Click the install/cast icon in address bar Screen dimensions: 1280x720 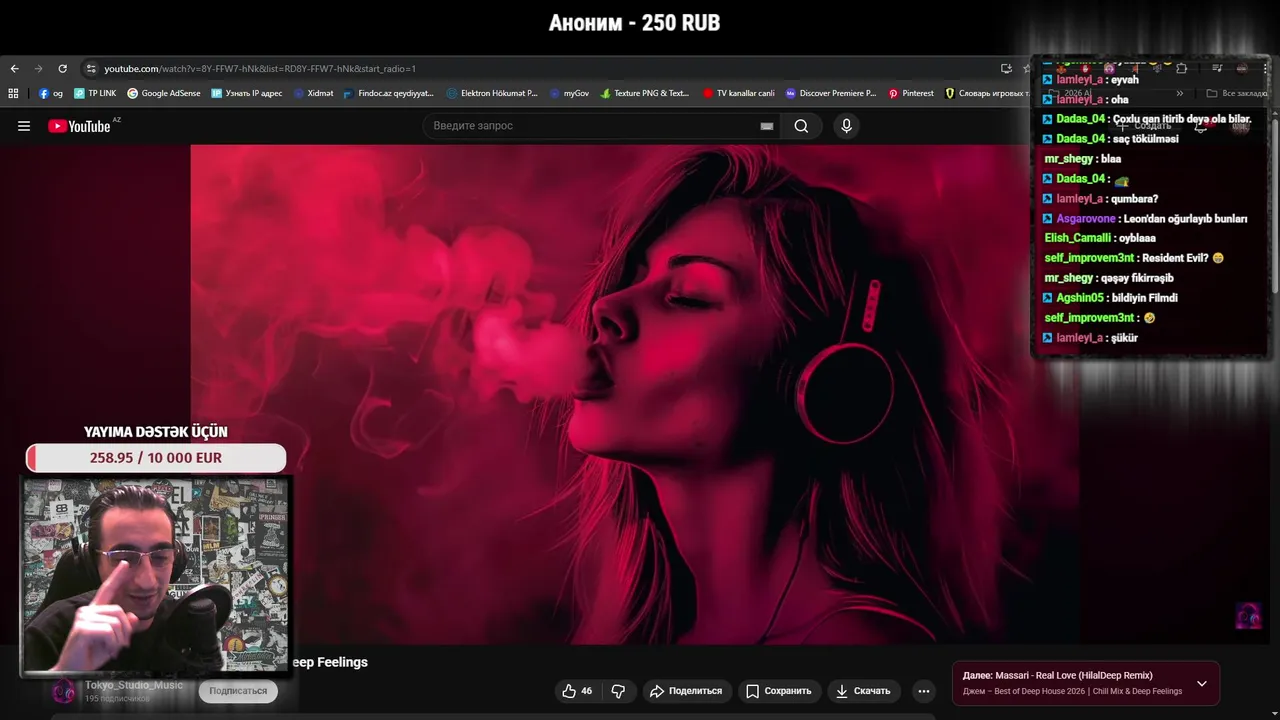[x=1006, y=69]
